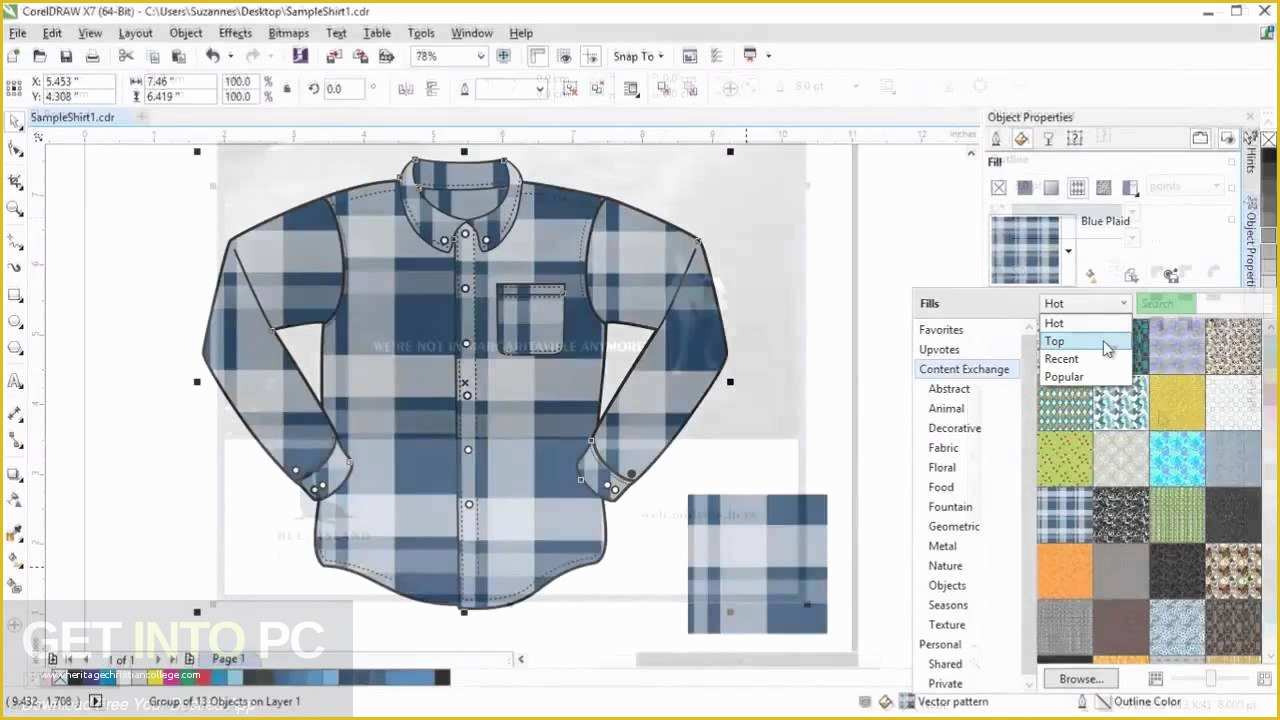Open the Outline tab in Object Properties
The height and width of the screenshot is (720, 1280).
[996, 139]
